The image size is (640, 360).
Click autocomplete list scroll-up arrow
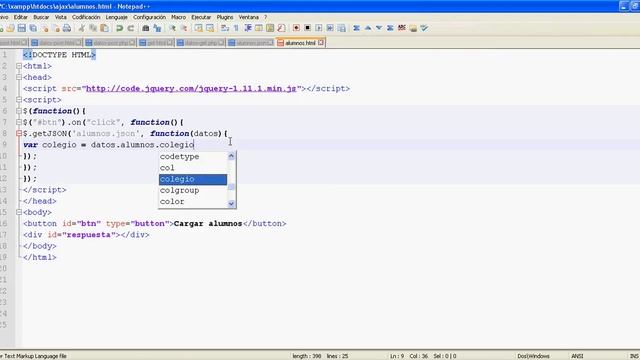coord(231,156)
